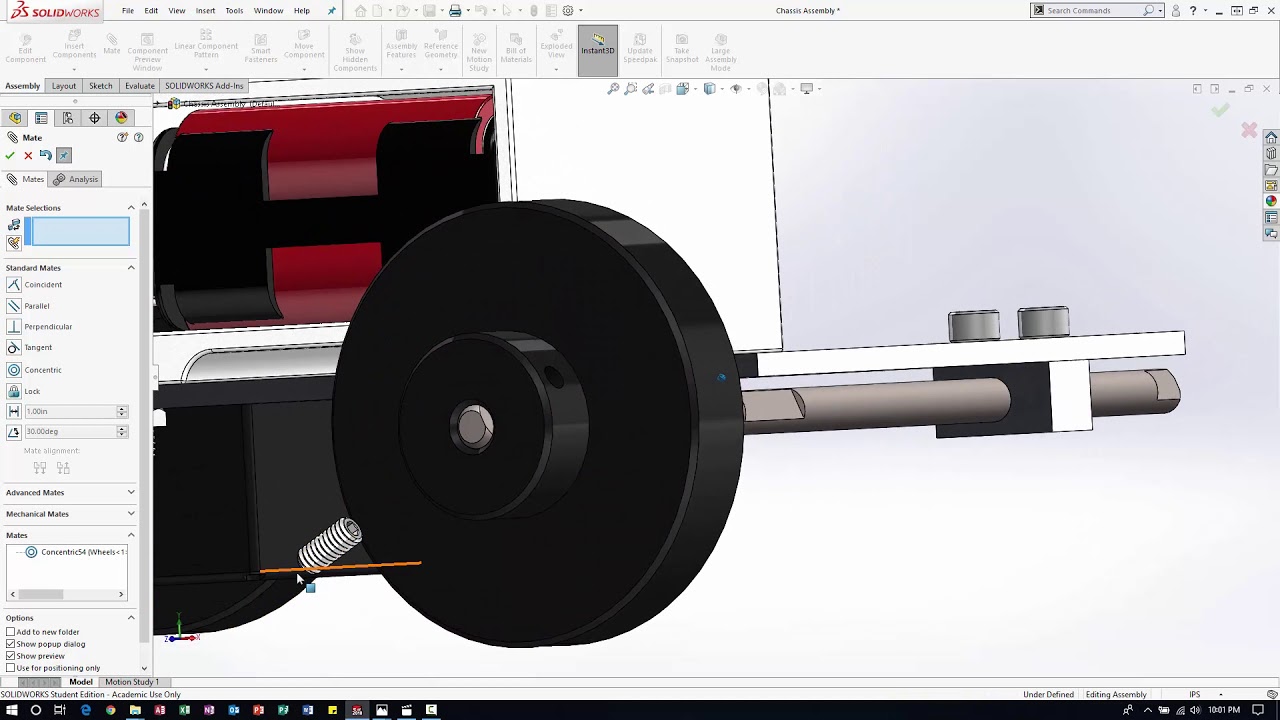The image size is (1280, 720).
Task: Click the angle value field 30.00deg
Action: point(70,431)
